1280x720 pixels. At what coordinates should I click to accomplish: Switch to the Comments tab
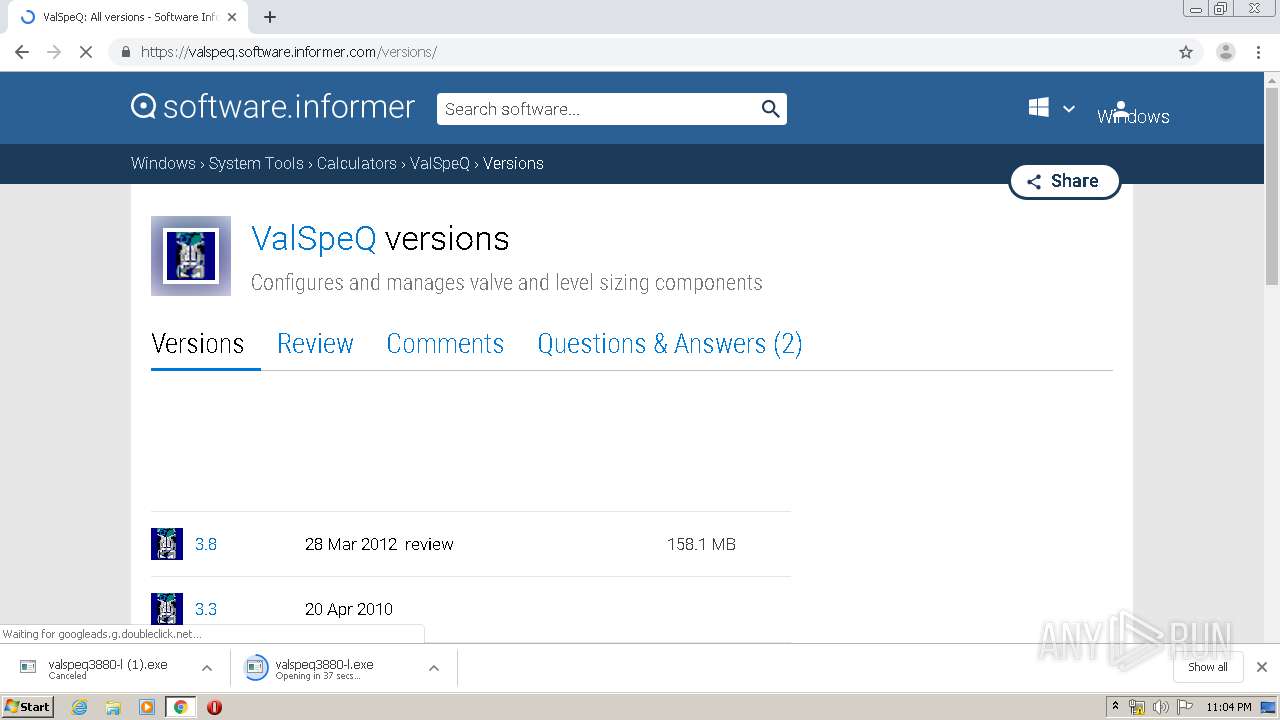445,343
